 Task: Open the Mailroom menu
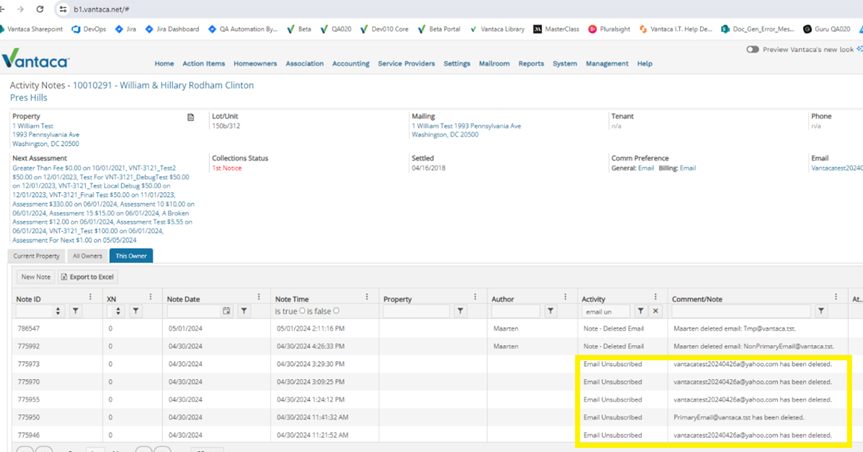pyautogui.click(x=494, y=64)
